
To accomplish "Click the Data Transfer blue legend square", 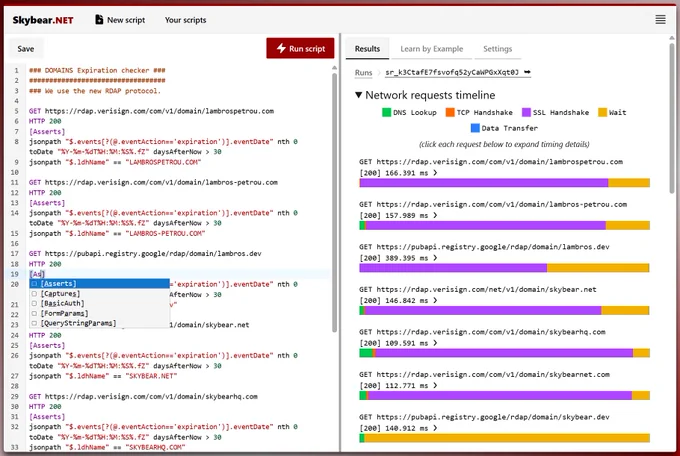I will [475, 128].
